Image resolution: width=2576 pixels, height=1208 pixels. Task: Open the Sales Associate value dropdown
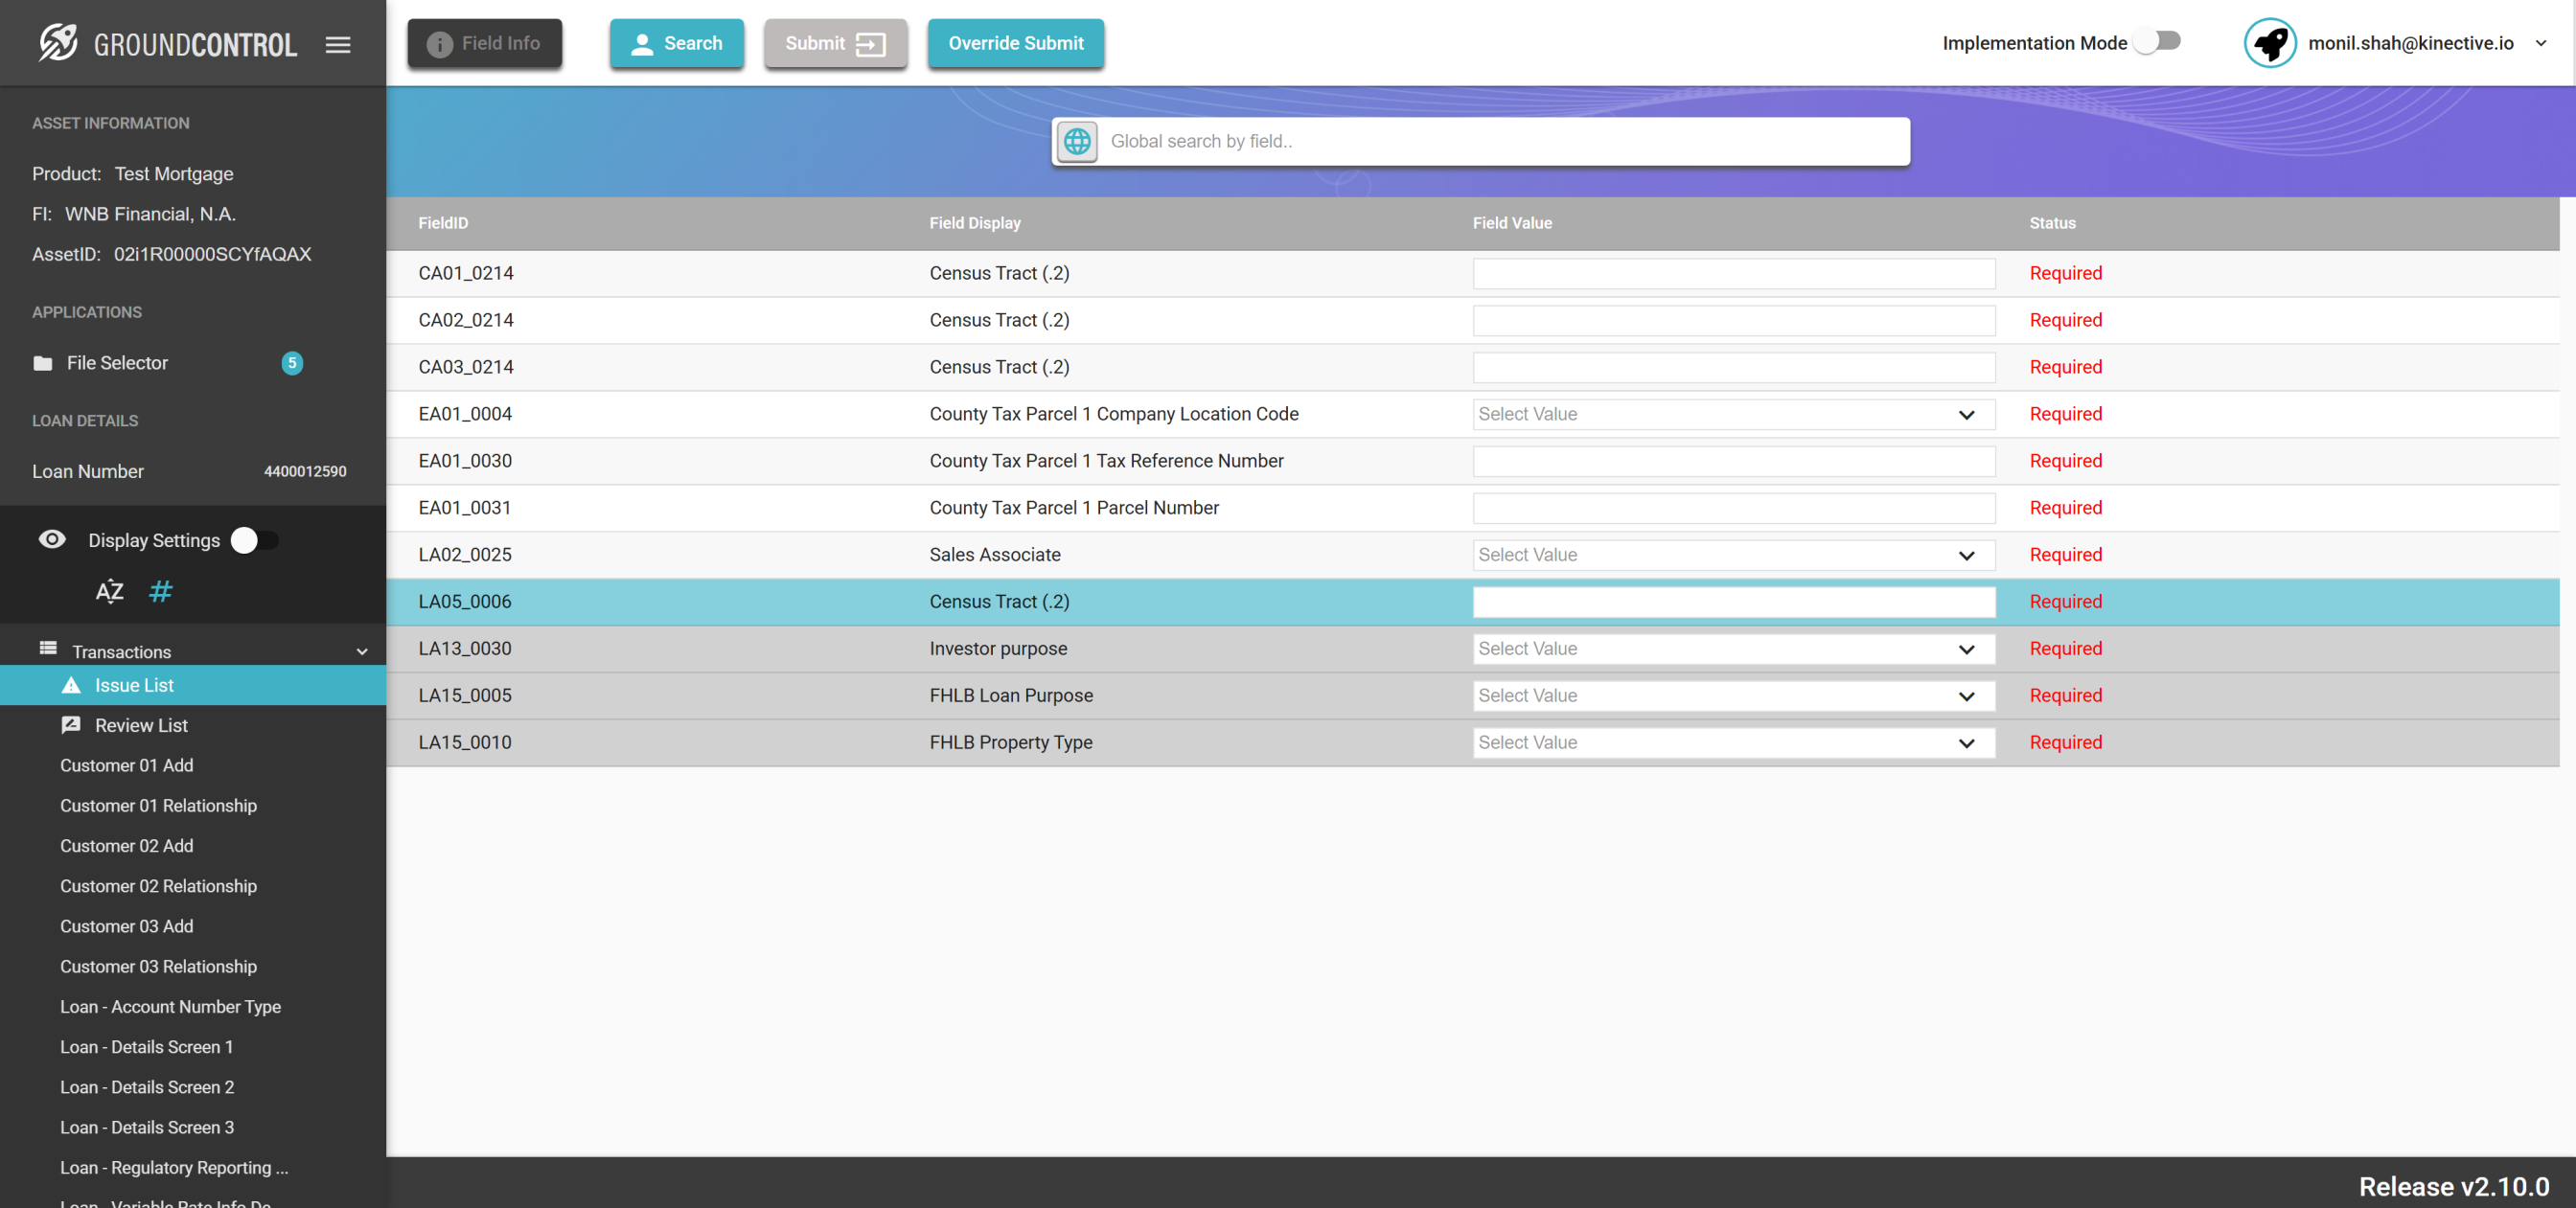pyautogui.click(x=1733, y=555)
